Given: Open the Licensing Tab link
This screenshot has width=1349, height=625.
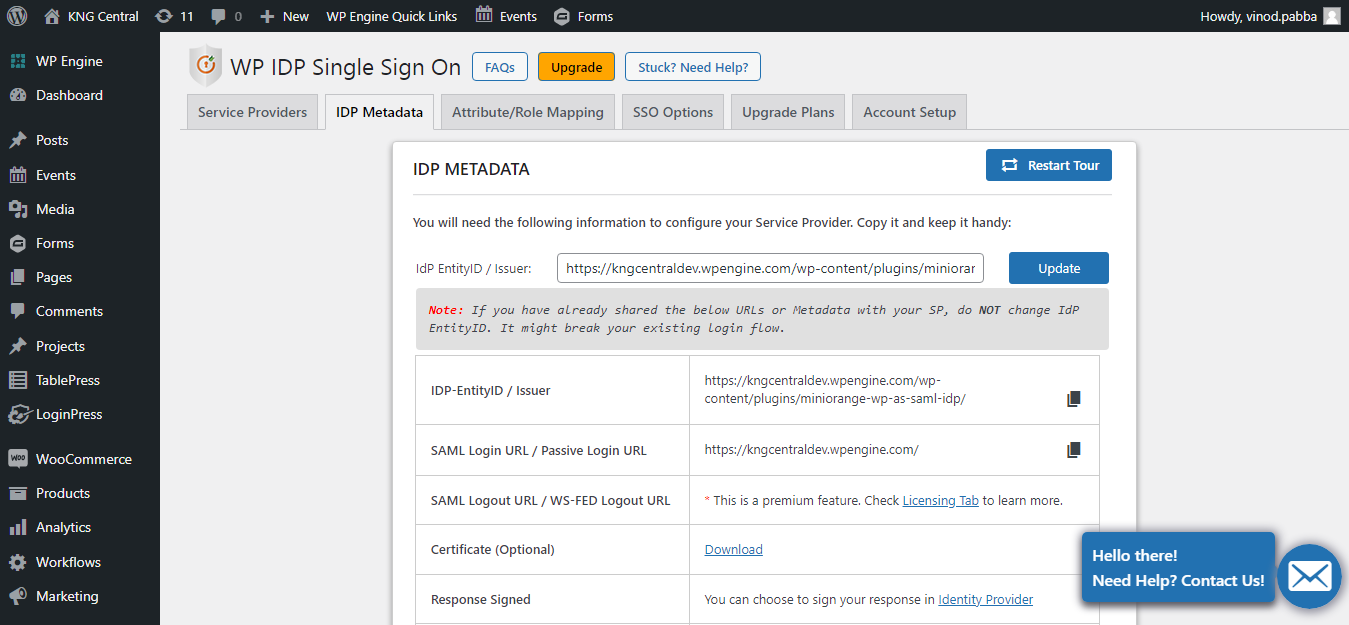Looking at the screenshot, I should click(941, 500).
